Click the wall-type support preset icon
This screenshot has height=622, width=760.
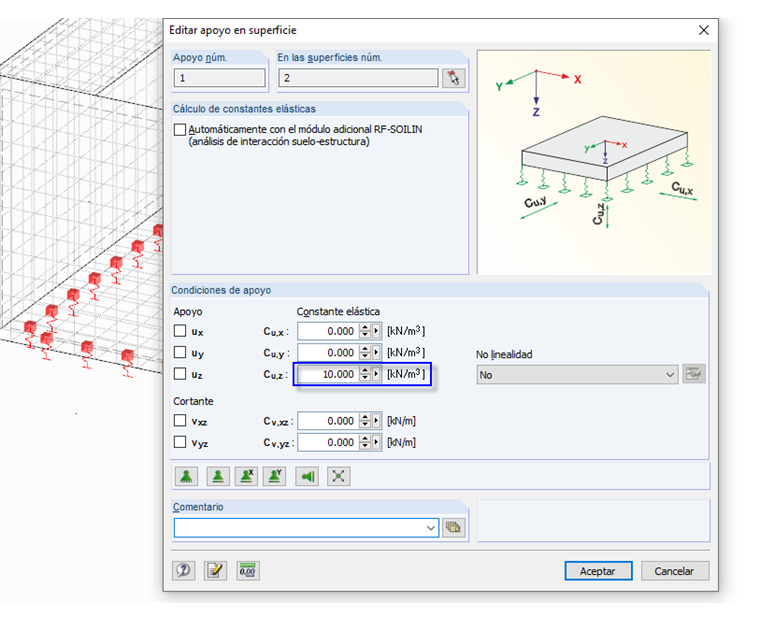pyautogui.click(x=307, y=476)
